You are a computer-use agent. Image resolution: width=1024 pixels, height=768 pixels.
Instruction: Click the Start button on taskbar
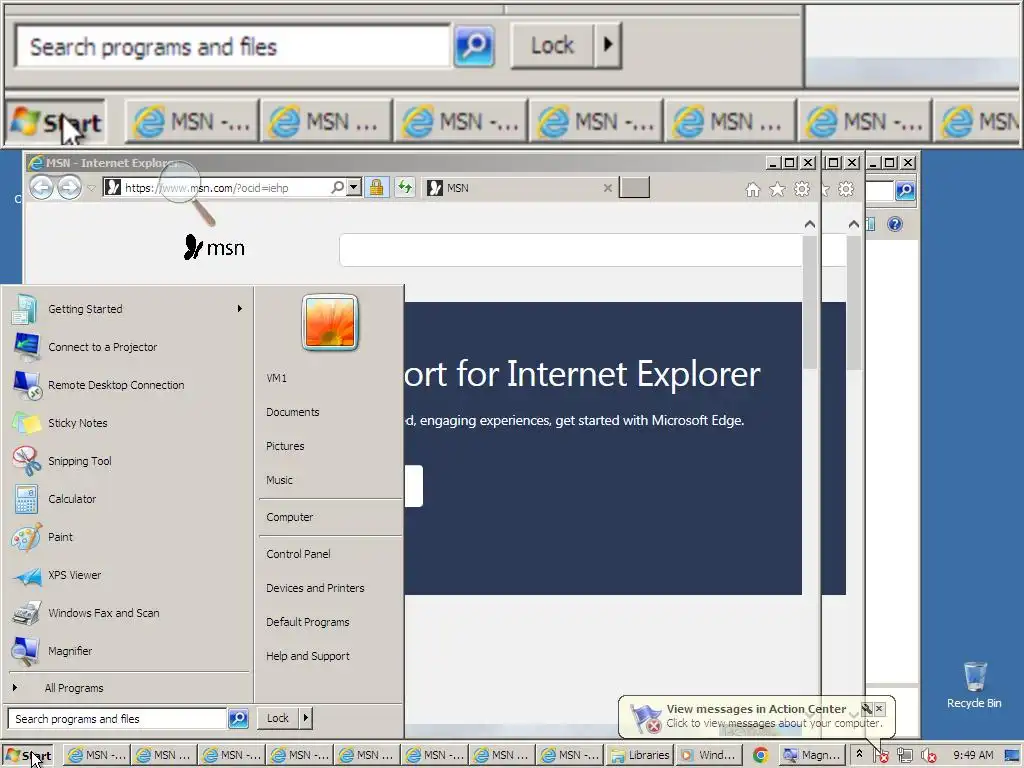click(x=30, y=756)
